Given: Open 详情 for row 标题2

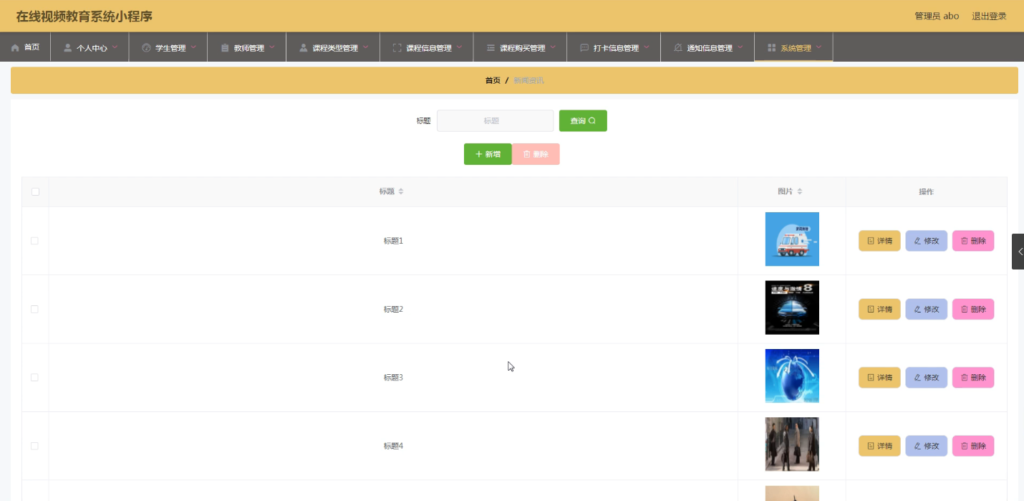Looking at the screenshot, I should (879, 309).
